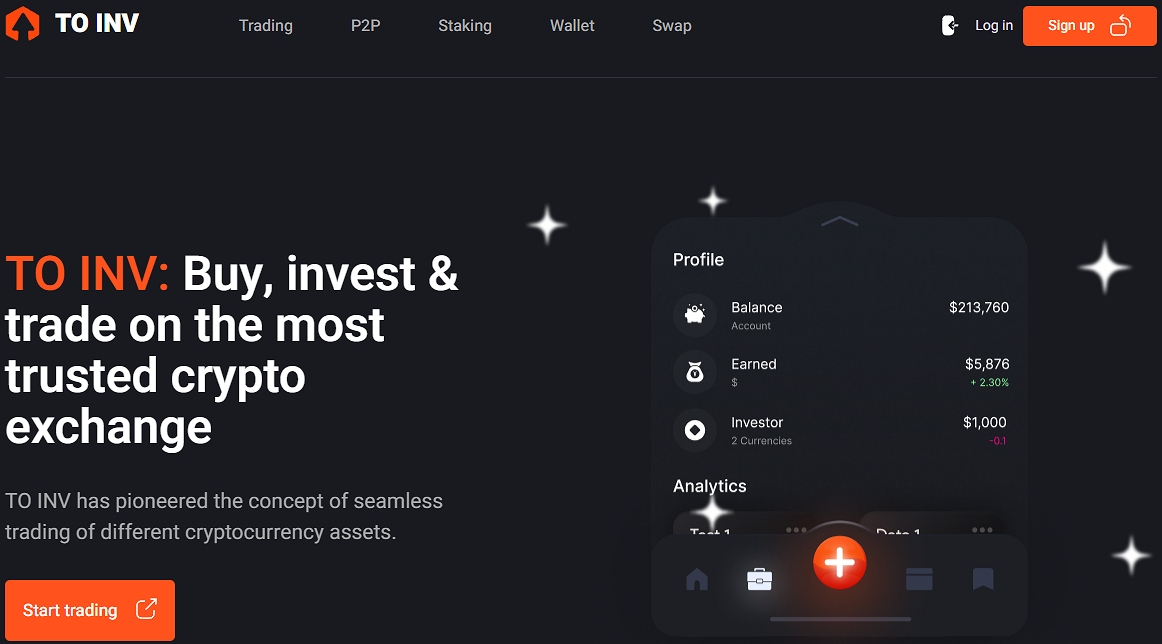Tap the briefcase portfolio icon
This screenshot has width=1162, height=644.
pos(760,579)
